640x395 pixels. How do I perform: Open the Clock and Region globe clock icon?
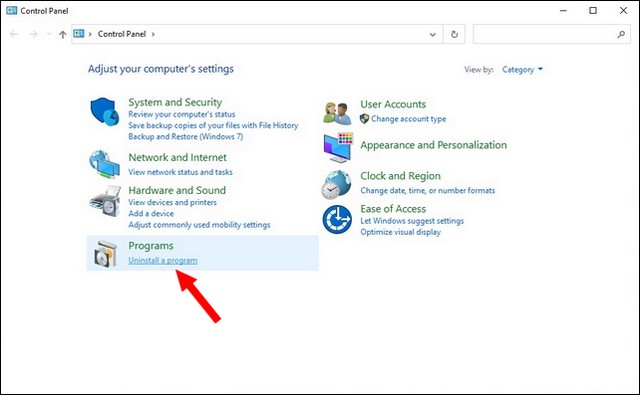[336, 184]
